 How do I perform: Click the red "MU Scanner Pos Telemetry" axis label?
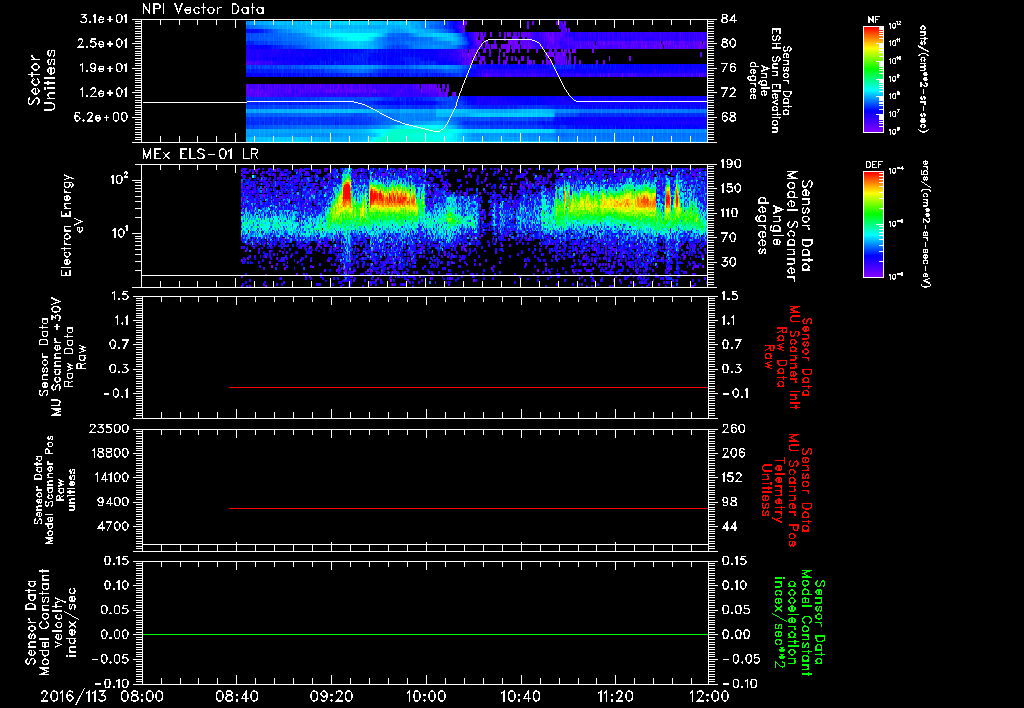pos(786,490)
